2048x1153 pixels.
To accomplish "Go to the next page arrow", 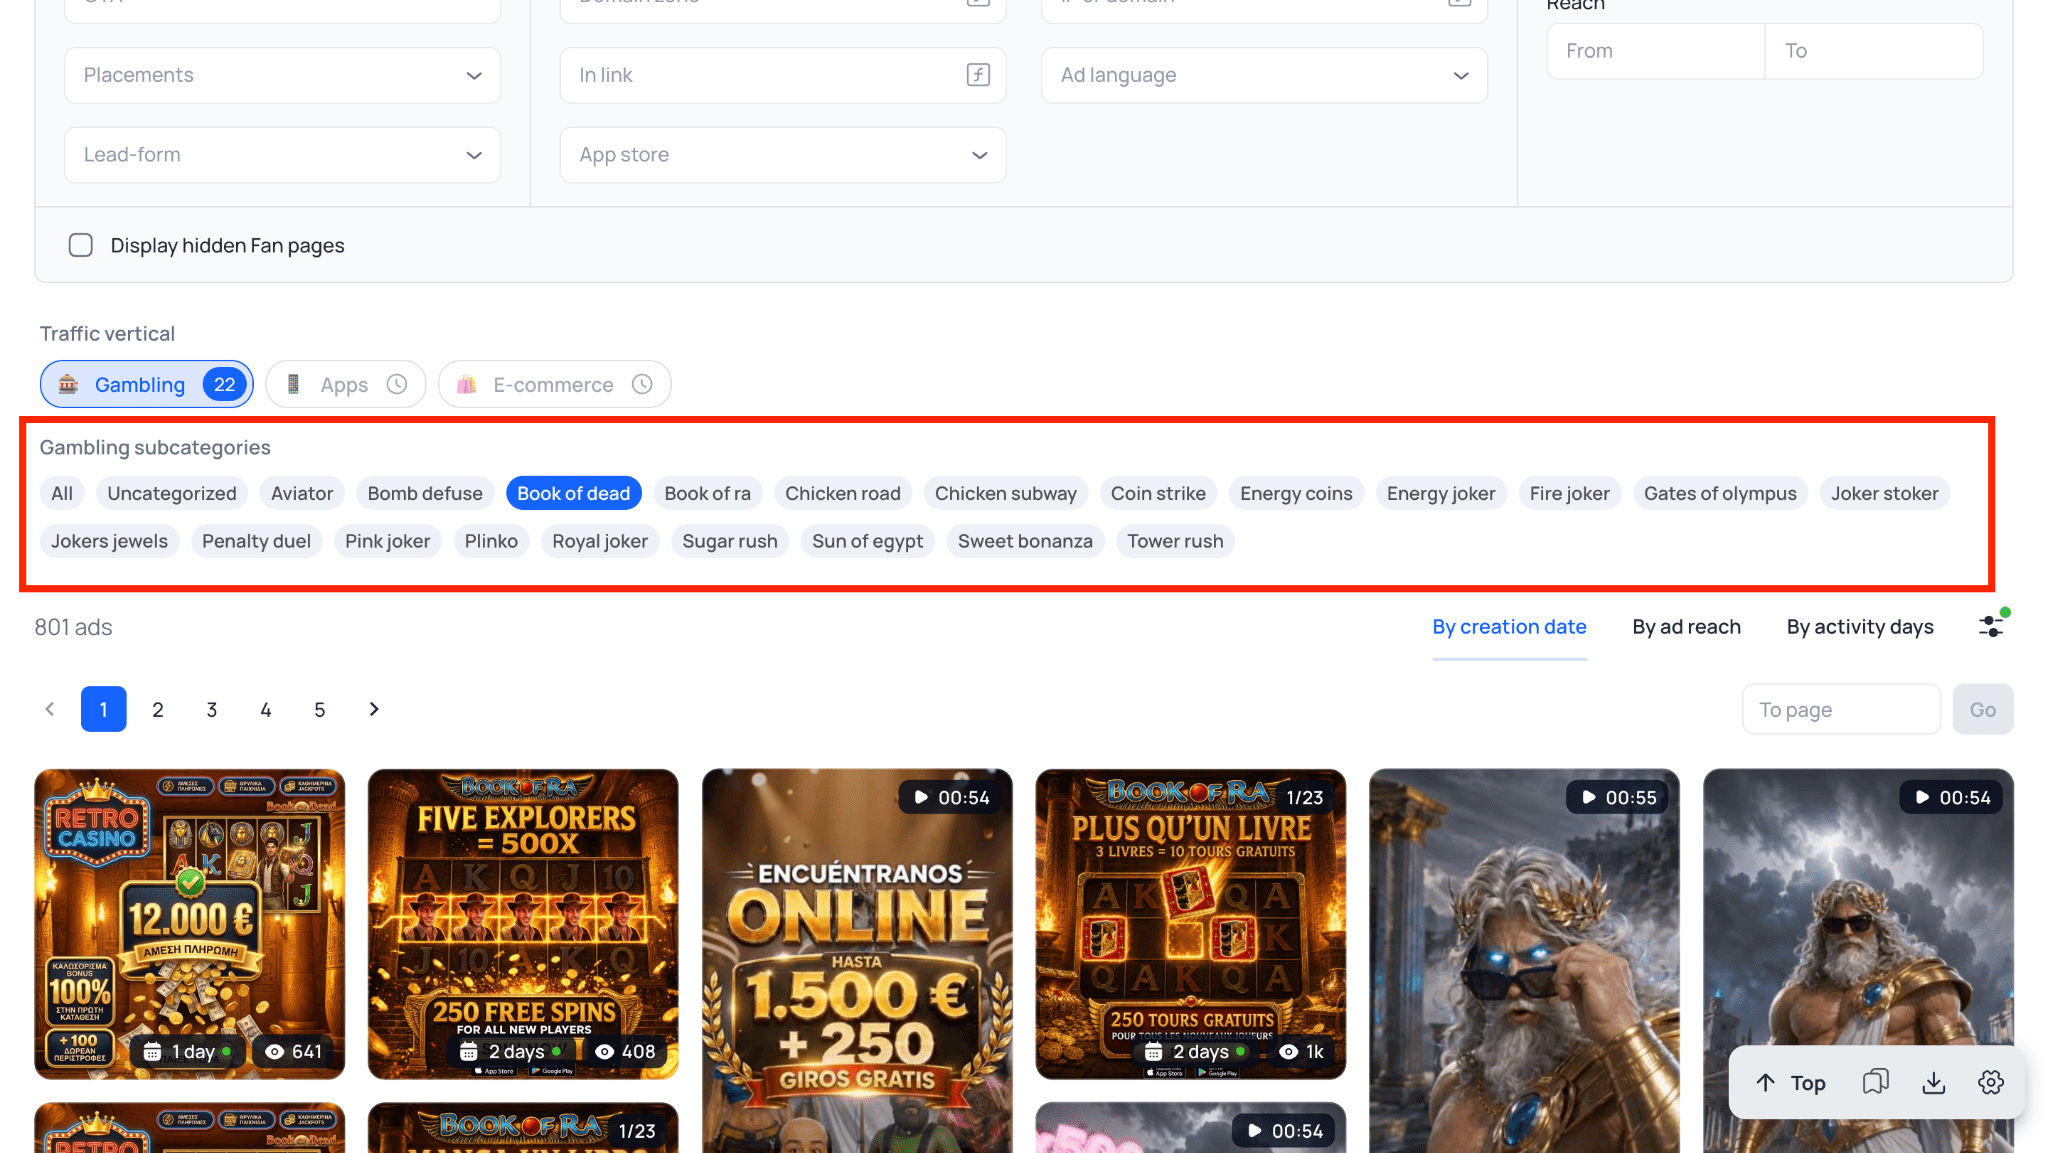I will tap(374, 709).
